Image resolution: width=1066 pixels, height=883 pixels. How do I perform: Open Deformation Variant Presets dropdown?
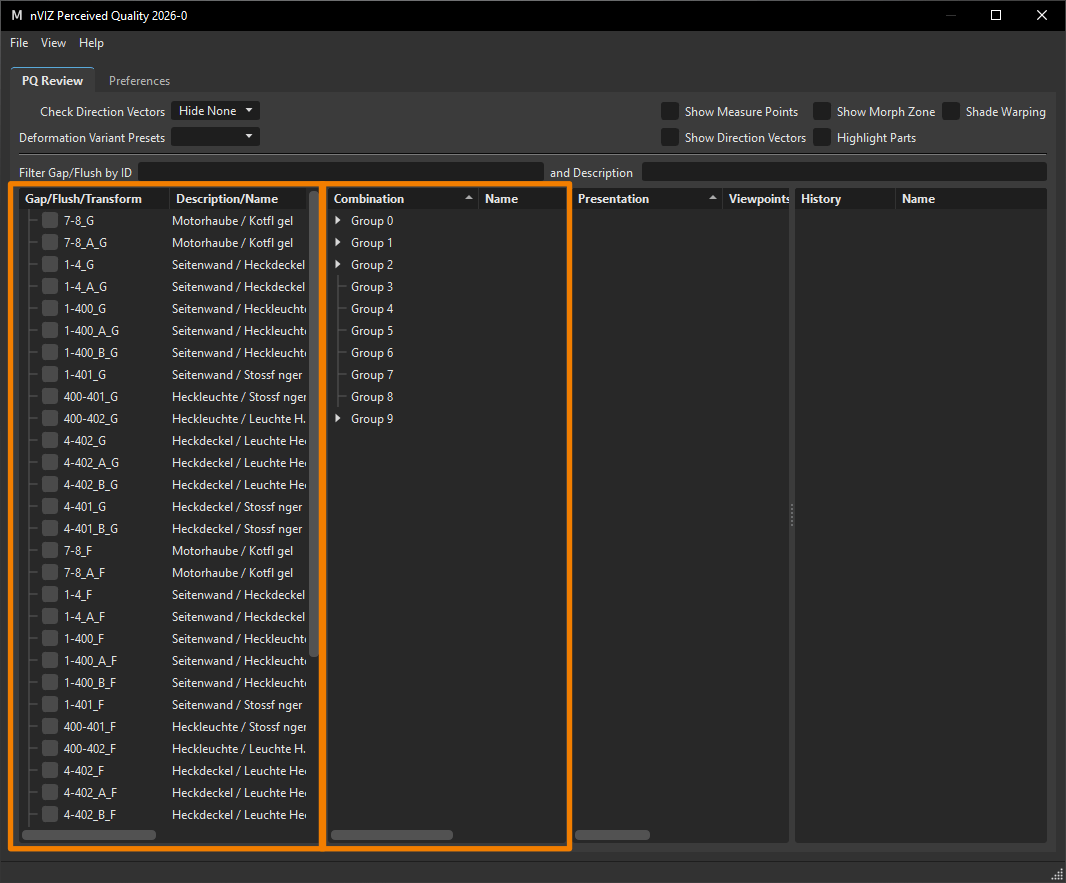(216, 137)
